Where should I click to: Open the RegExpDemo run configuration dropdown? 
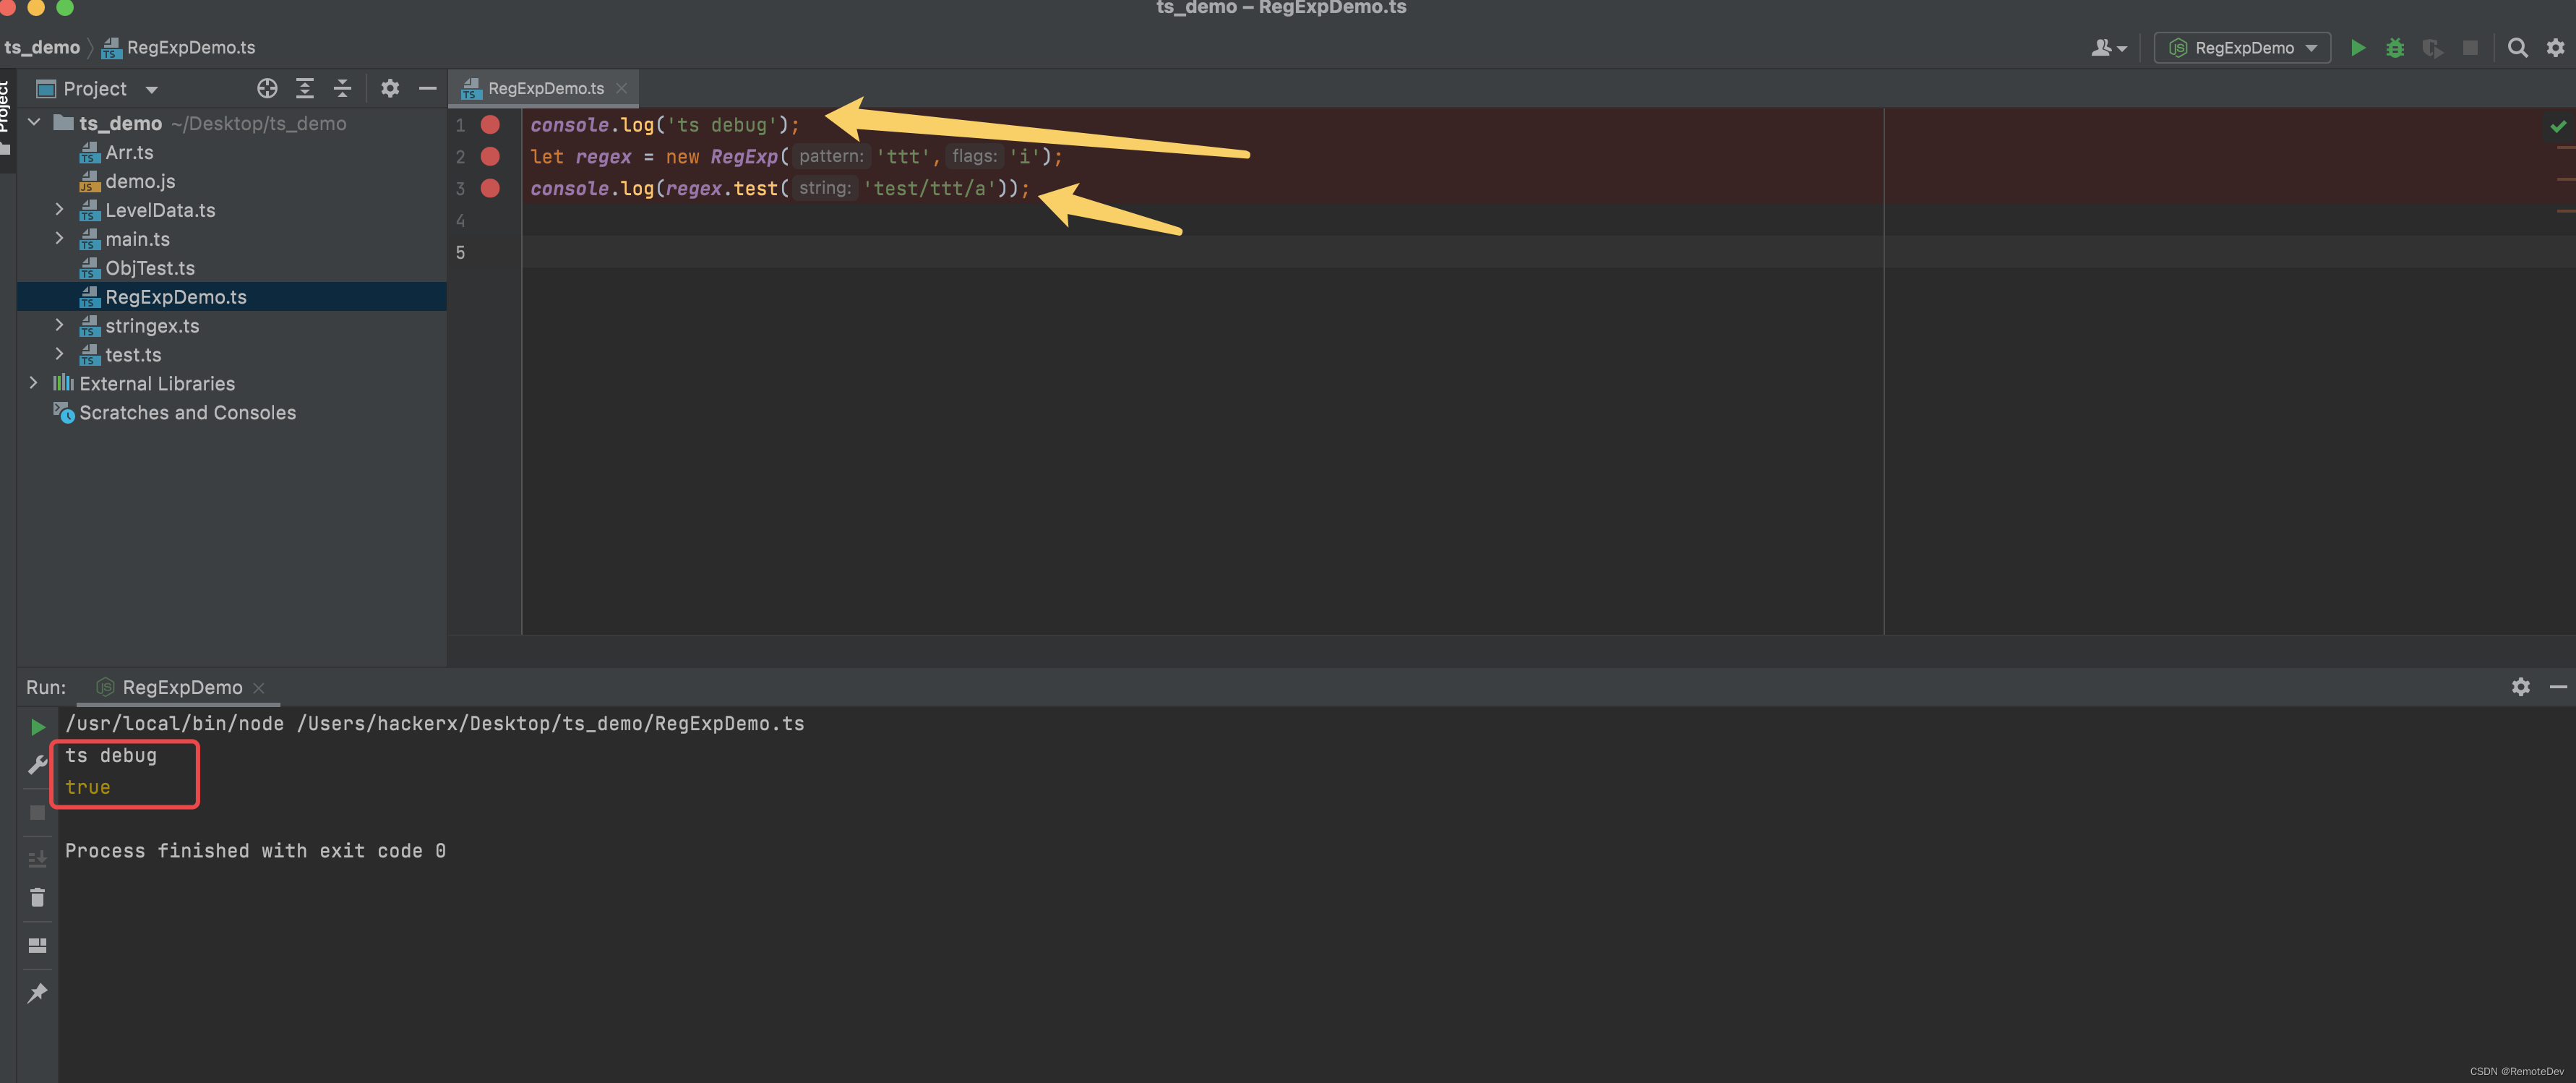(x=2242, y=48)
